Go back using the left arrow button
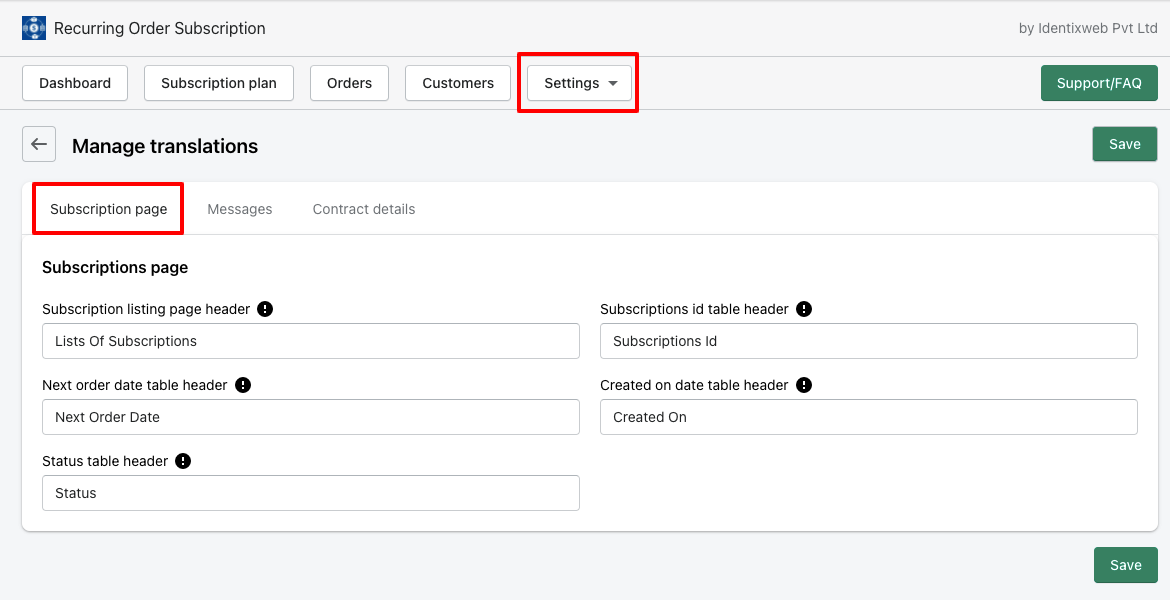 39,144
